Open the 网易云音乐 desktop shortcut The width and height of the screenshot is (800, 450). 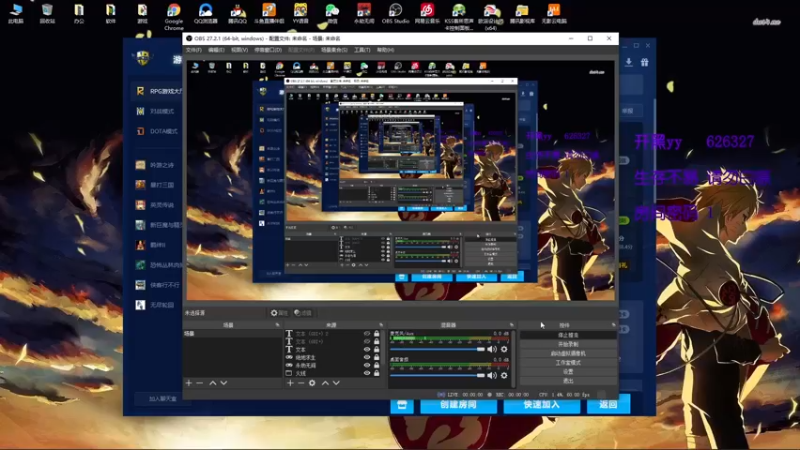coord(427,14)
